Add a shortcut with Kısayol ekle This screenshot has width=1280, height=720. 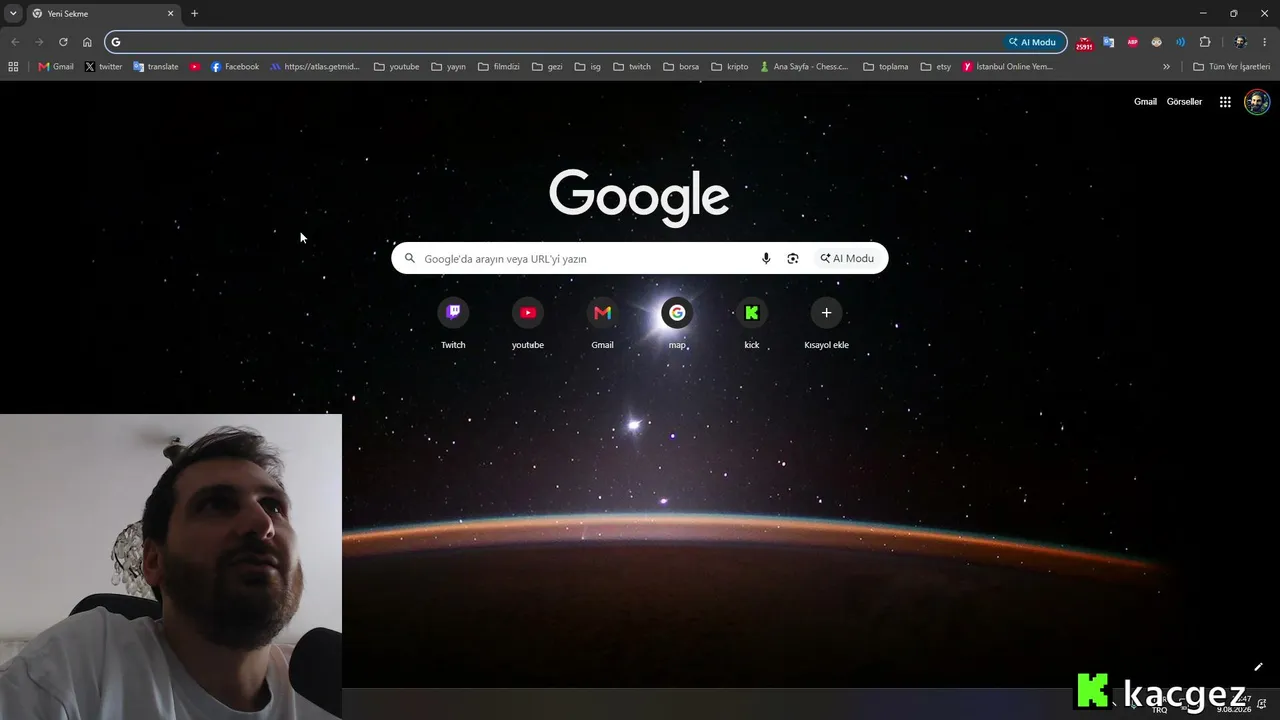(826, 323)
